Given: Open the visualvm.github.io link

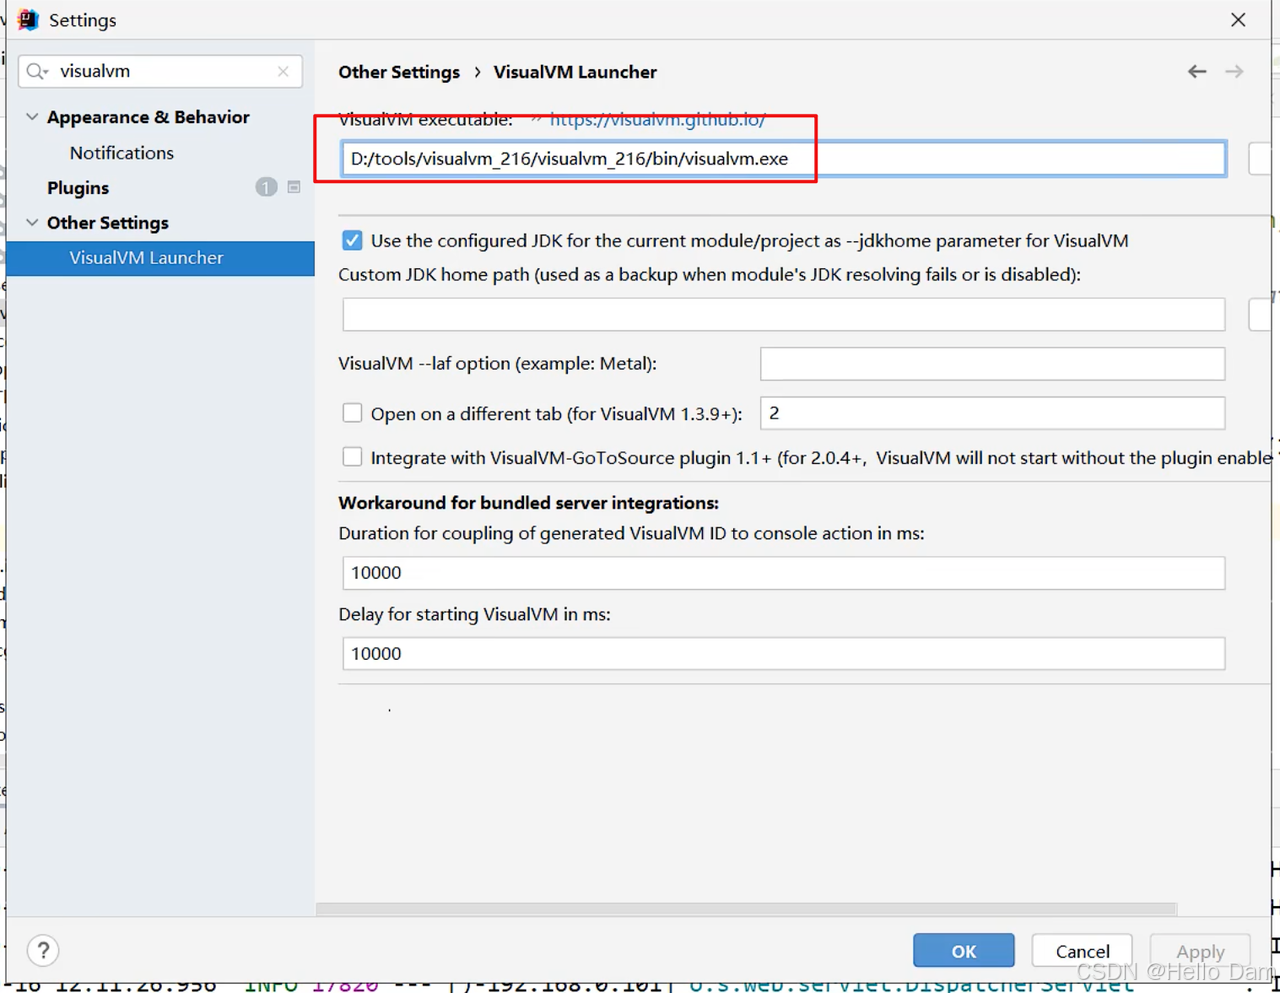Looking at the screenshot, I should pyautogui.click(x=657, y=120).
